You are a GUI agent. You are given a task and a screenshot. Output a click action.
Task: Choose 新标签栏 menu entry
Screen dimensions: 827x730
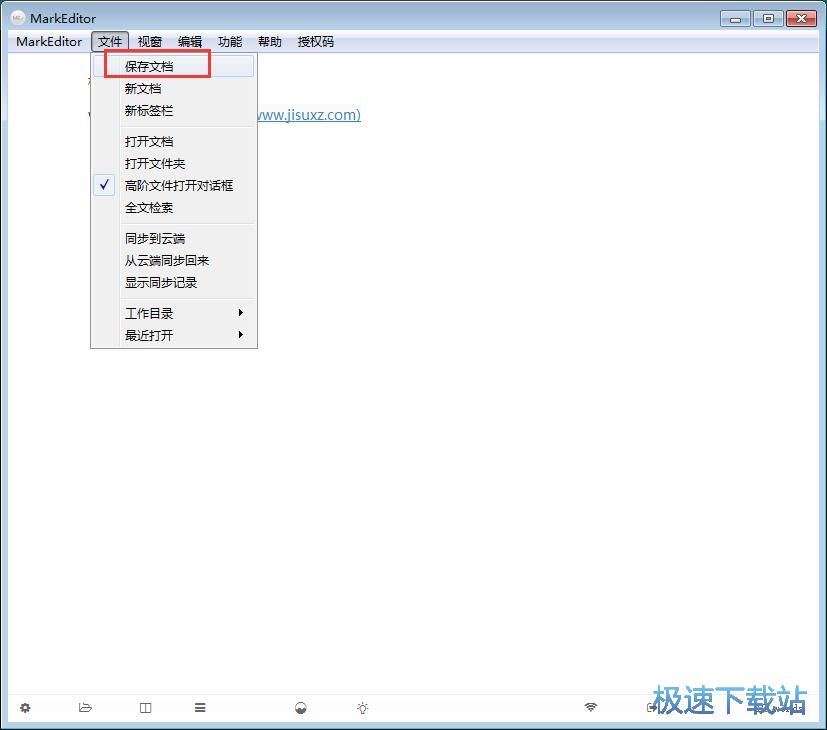pos(174,110)
